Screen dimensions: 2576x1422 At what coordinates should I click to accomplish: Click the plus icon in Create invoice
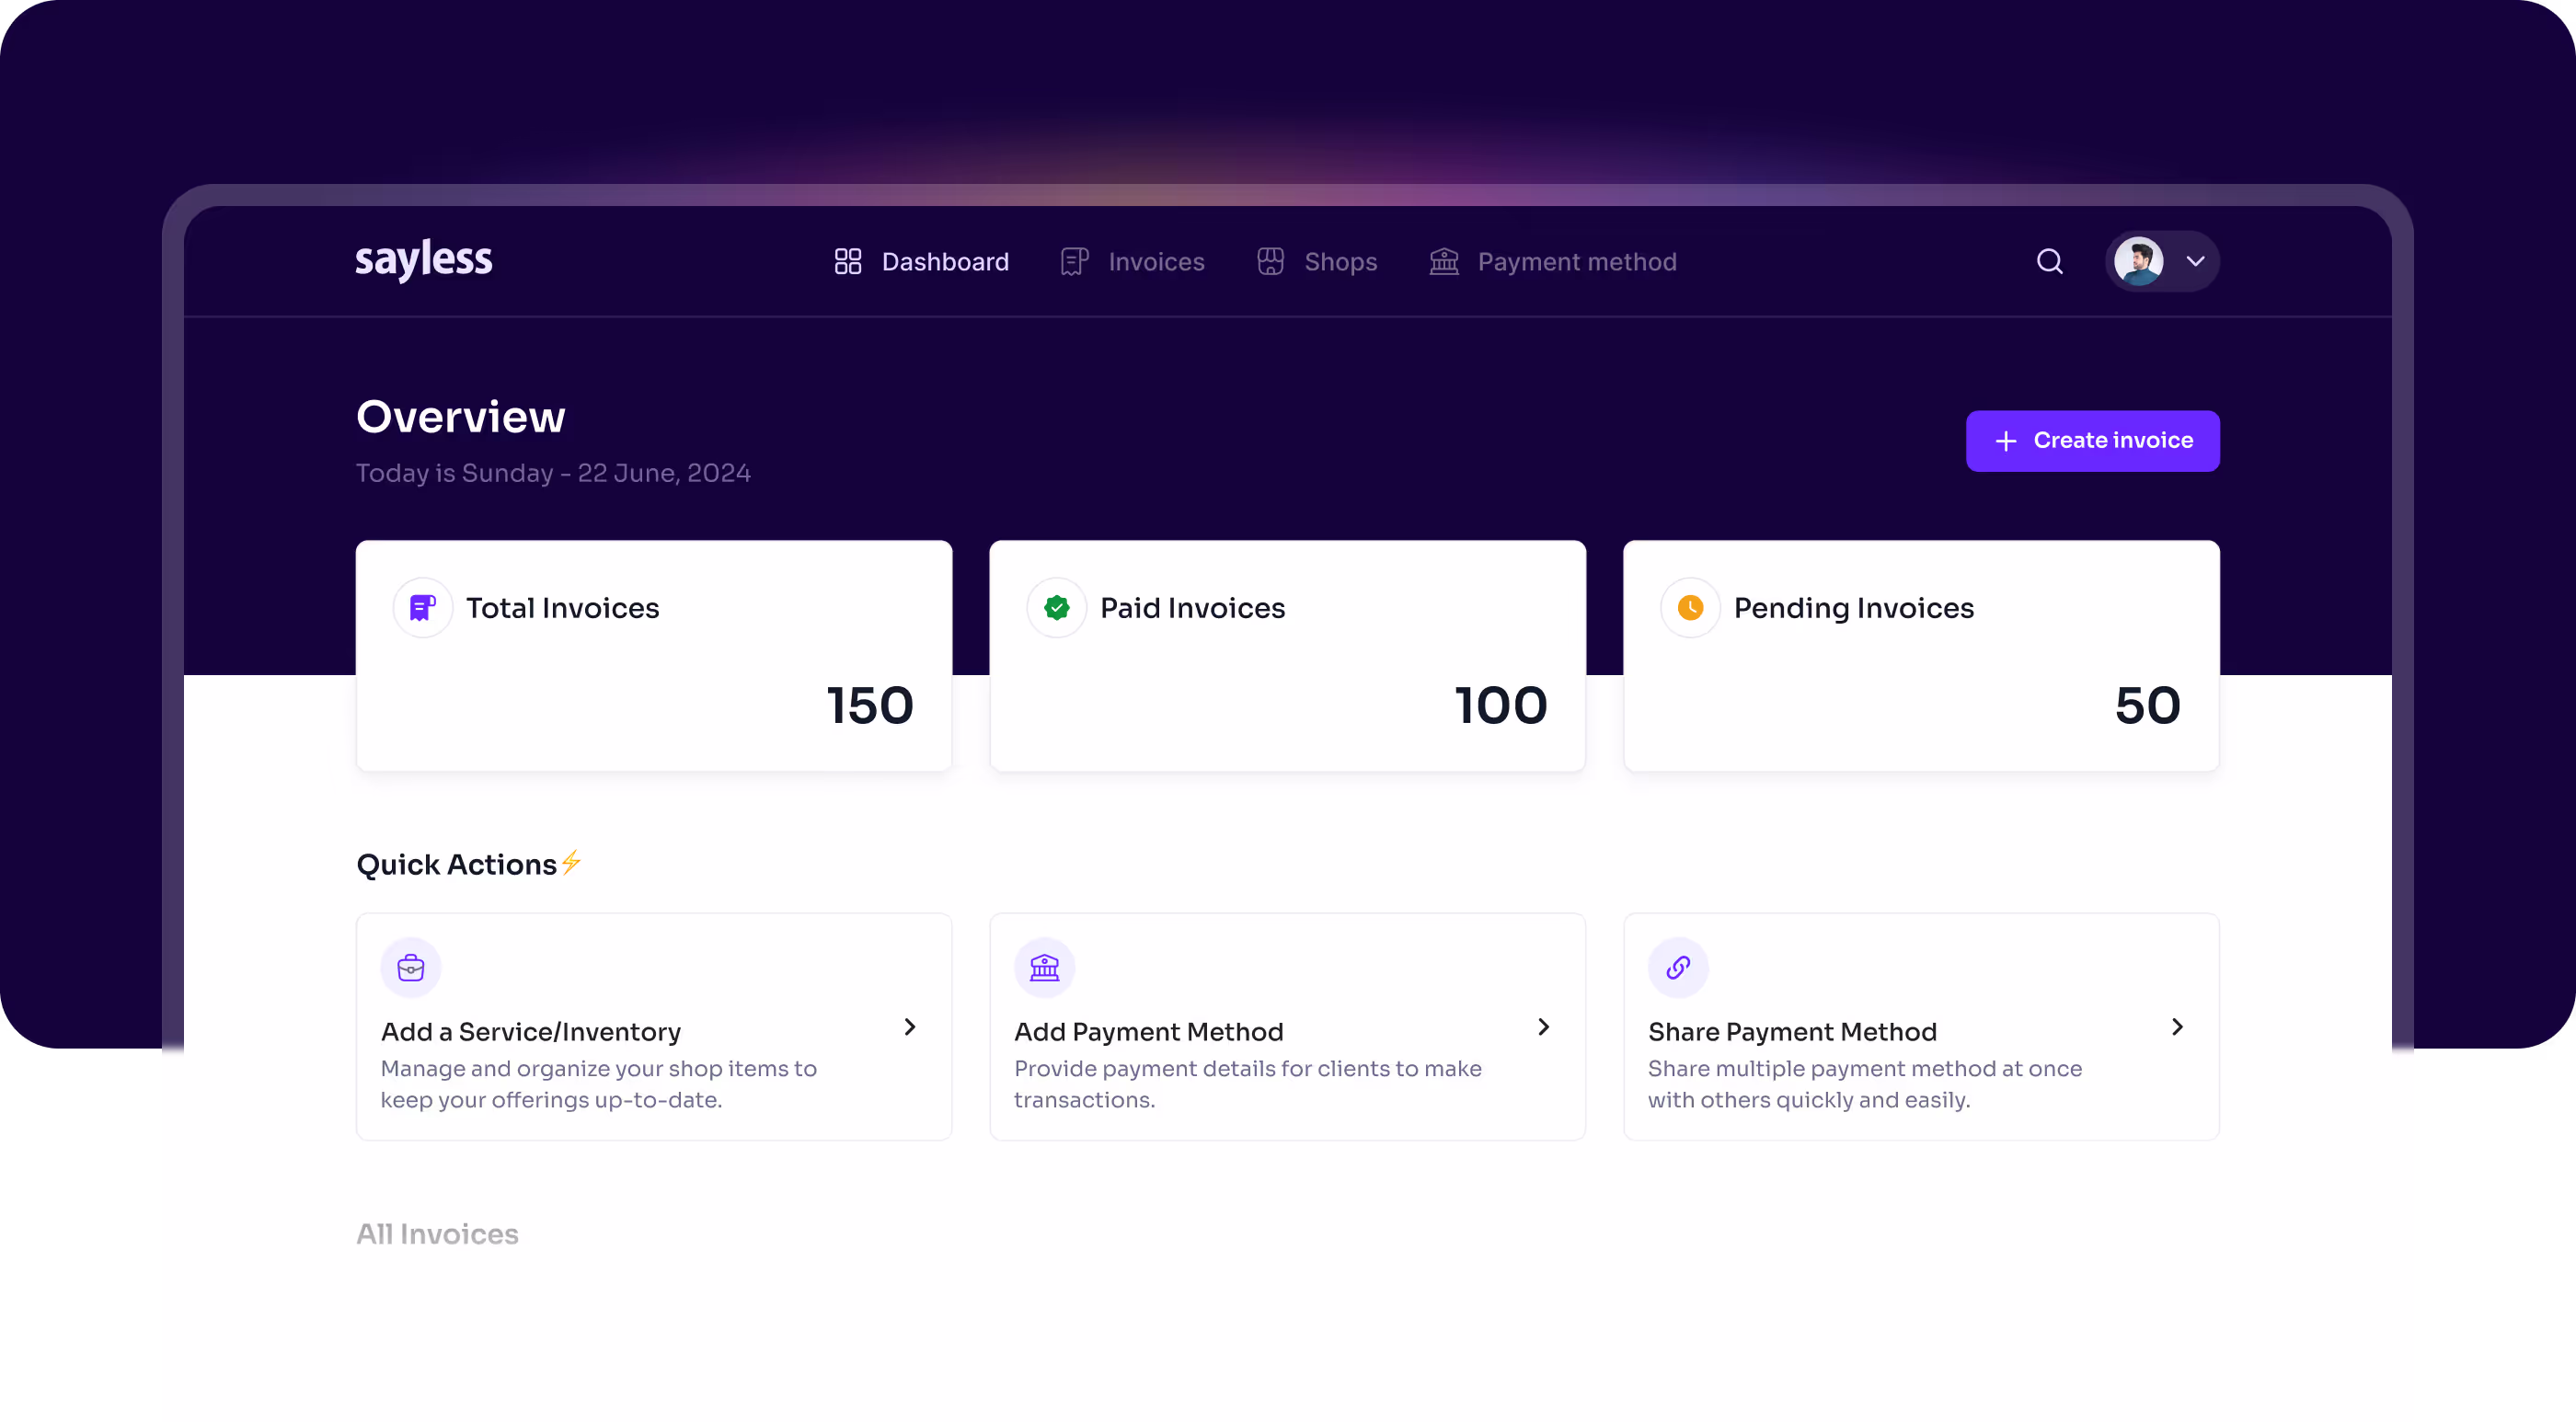2006,441
